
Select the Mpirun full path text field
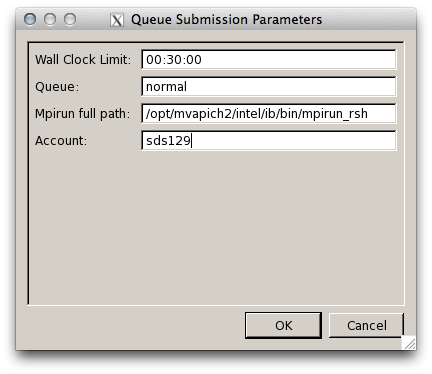click(269, 114)
